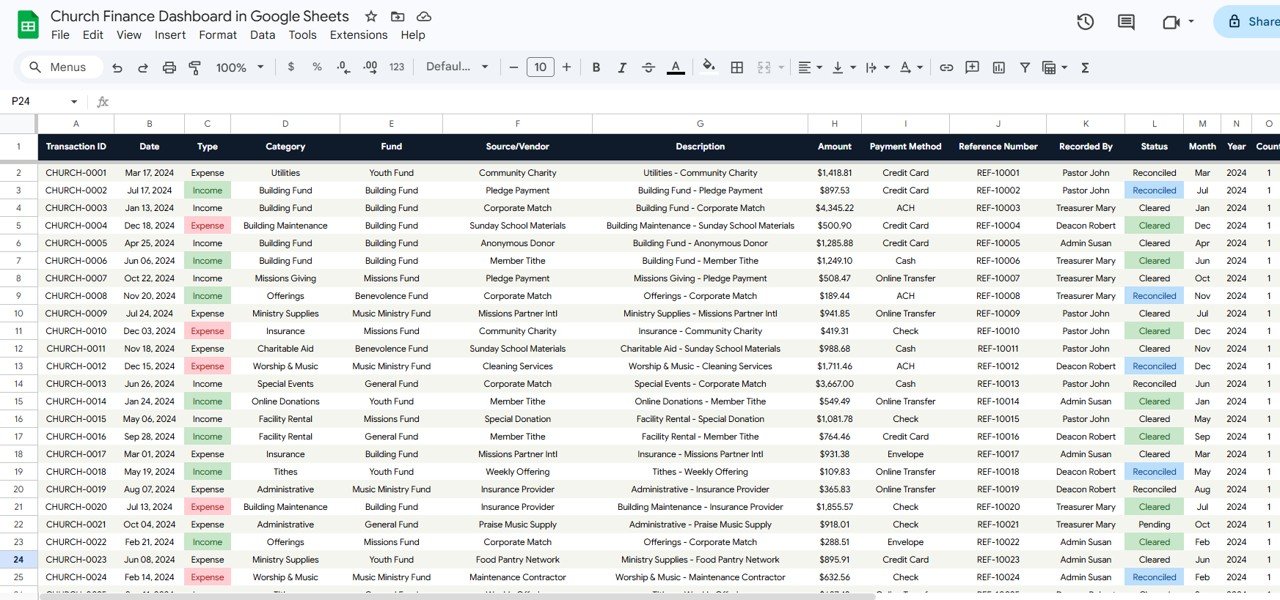Star this document as a favorite
The height and width of the screenshot is (600, 1280).
(x=371, y=16)
